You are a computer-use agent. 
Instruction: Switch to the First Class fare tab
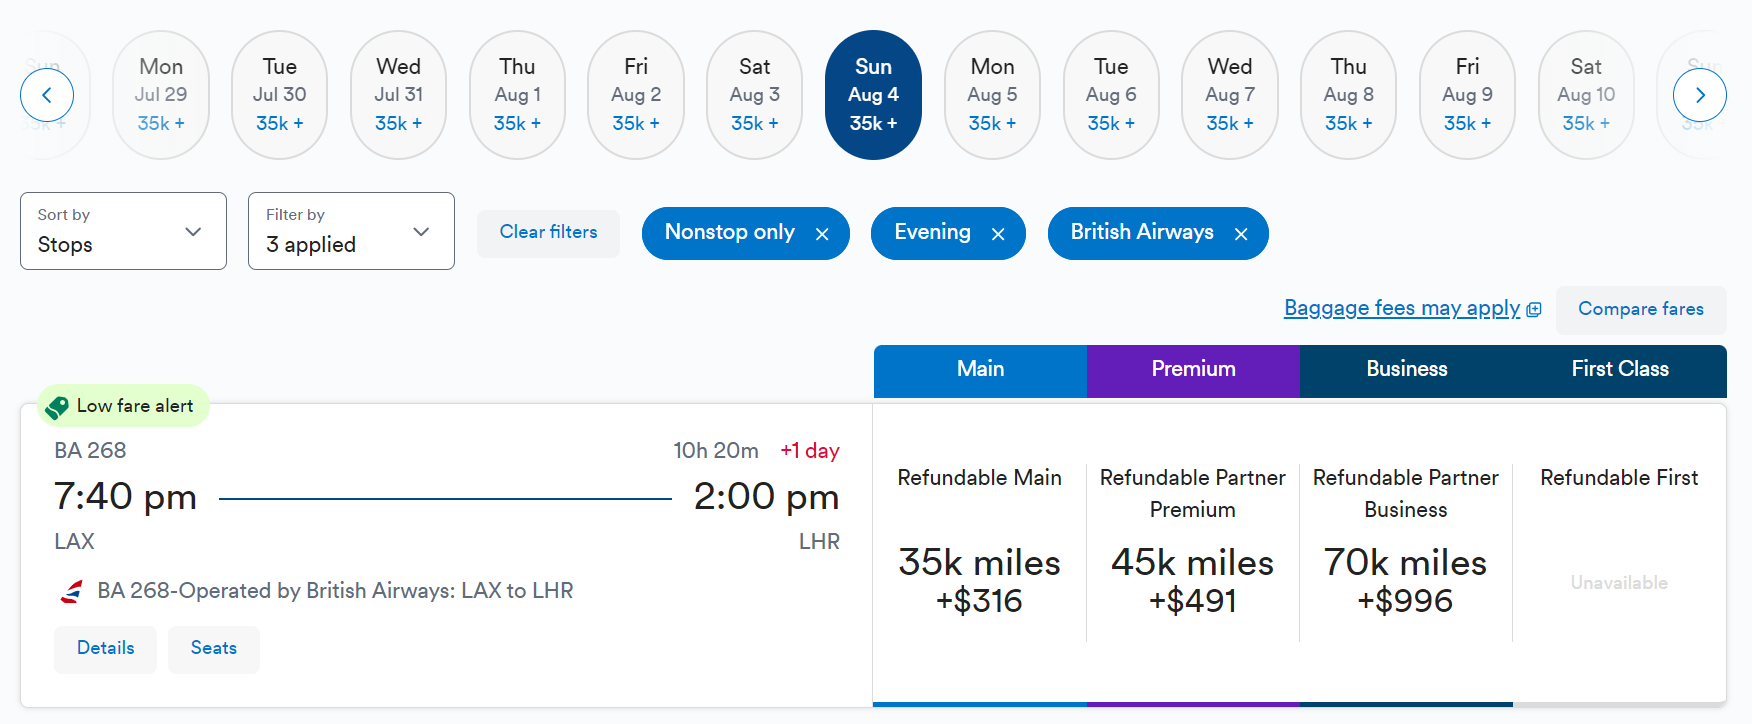(x=1619, y=370)
